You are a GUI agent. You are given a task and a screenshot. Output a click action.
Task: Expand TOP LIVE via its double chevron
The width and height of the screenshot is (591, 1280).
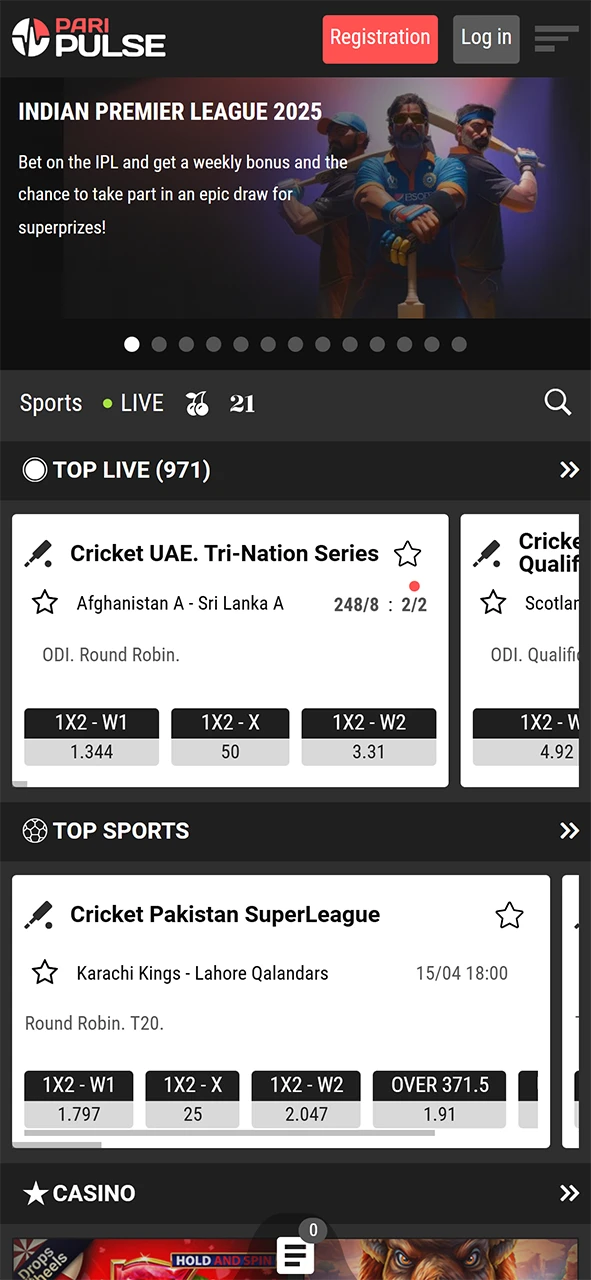[x=569, y=470]
